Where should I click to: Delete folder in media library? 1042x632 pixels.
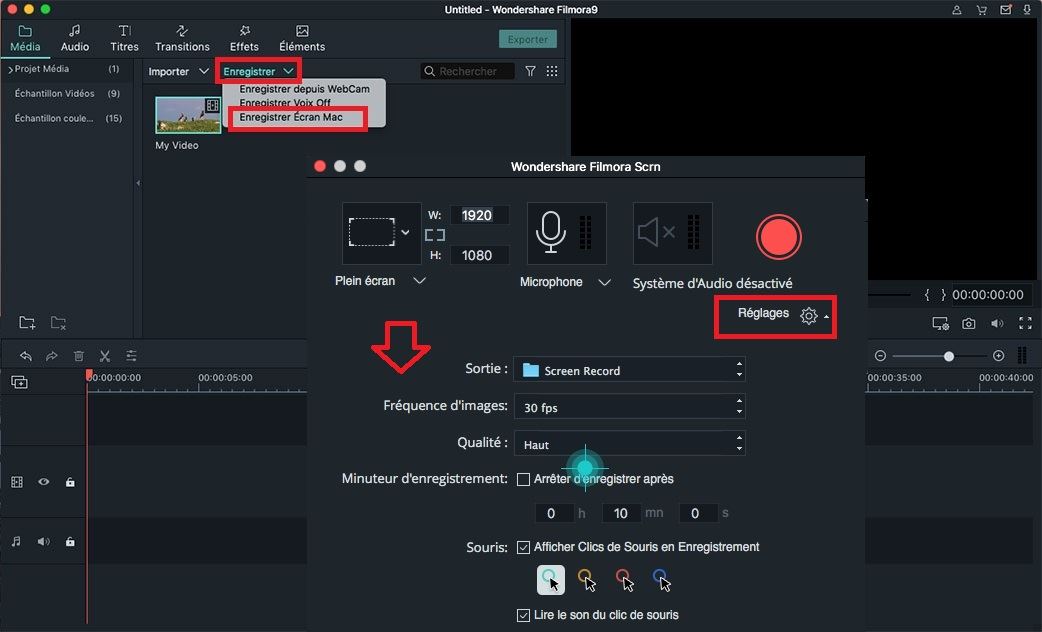click(x=58, y=322)
